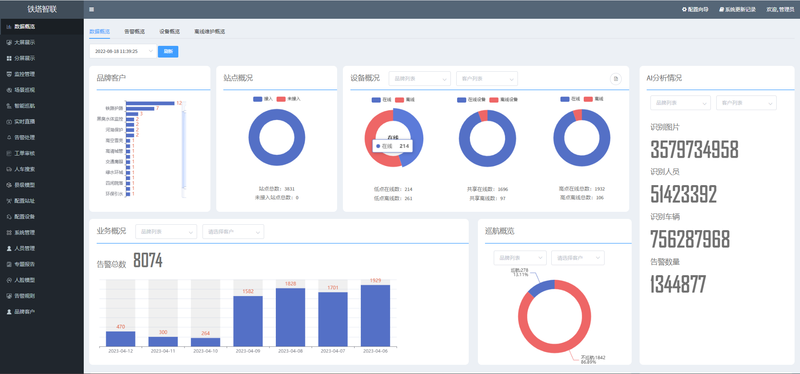
Task: Expand 品牌列表 dropdown in 设备概况 panel
Action: [x=419, y=79]
